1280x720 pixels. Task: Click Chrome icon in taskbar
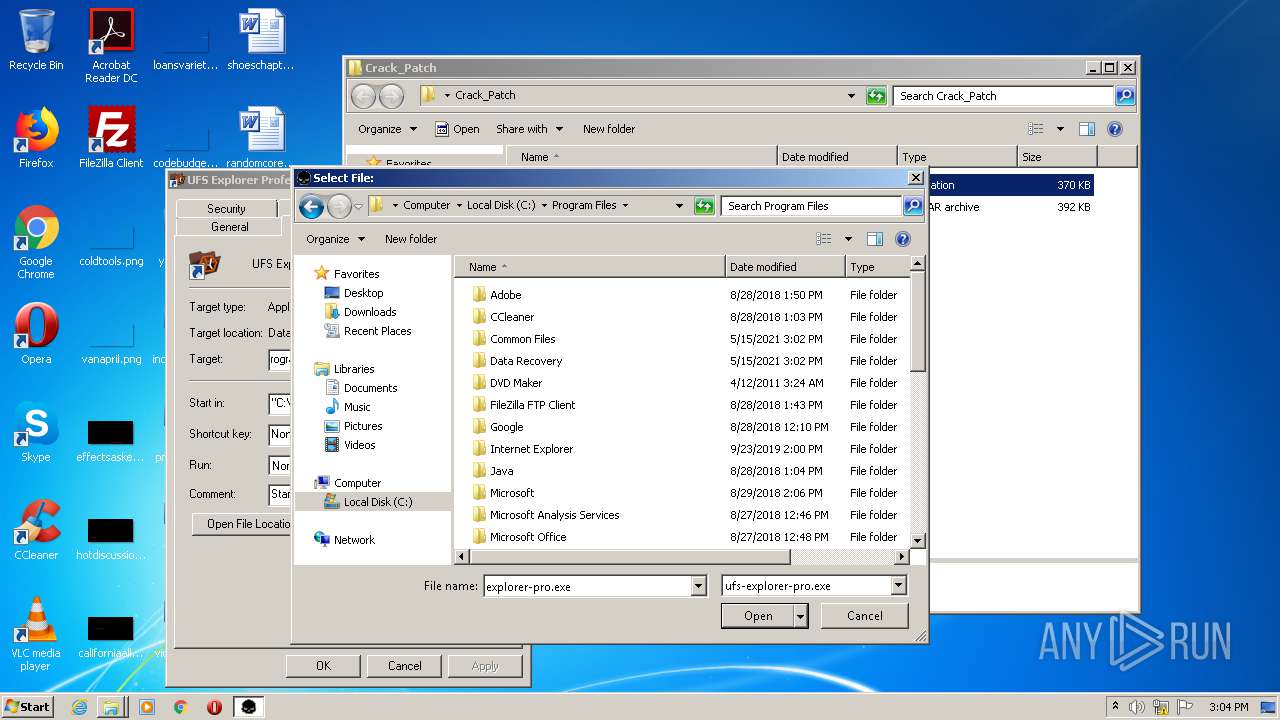click(x=180, y=707)
